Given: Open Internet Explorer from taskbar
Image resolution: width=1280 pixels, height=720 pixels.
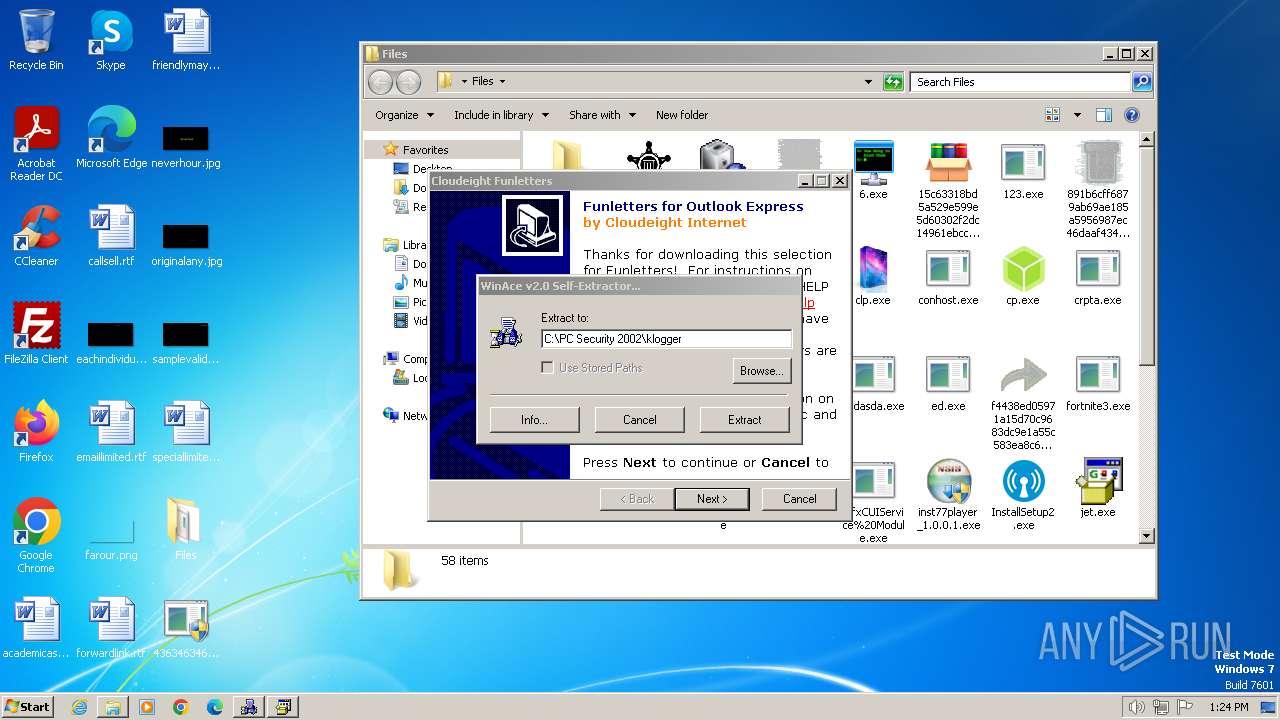Looking at the screenshot, I should pos(79,707).
